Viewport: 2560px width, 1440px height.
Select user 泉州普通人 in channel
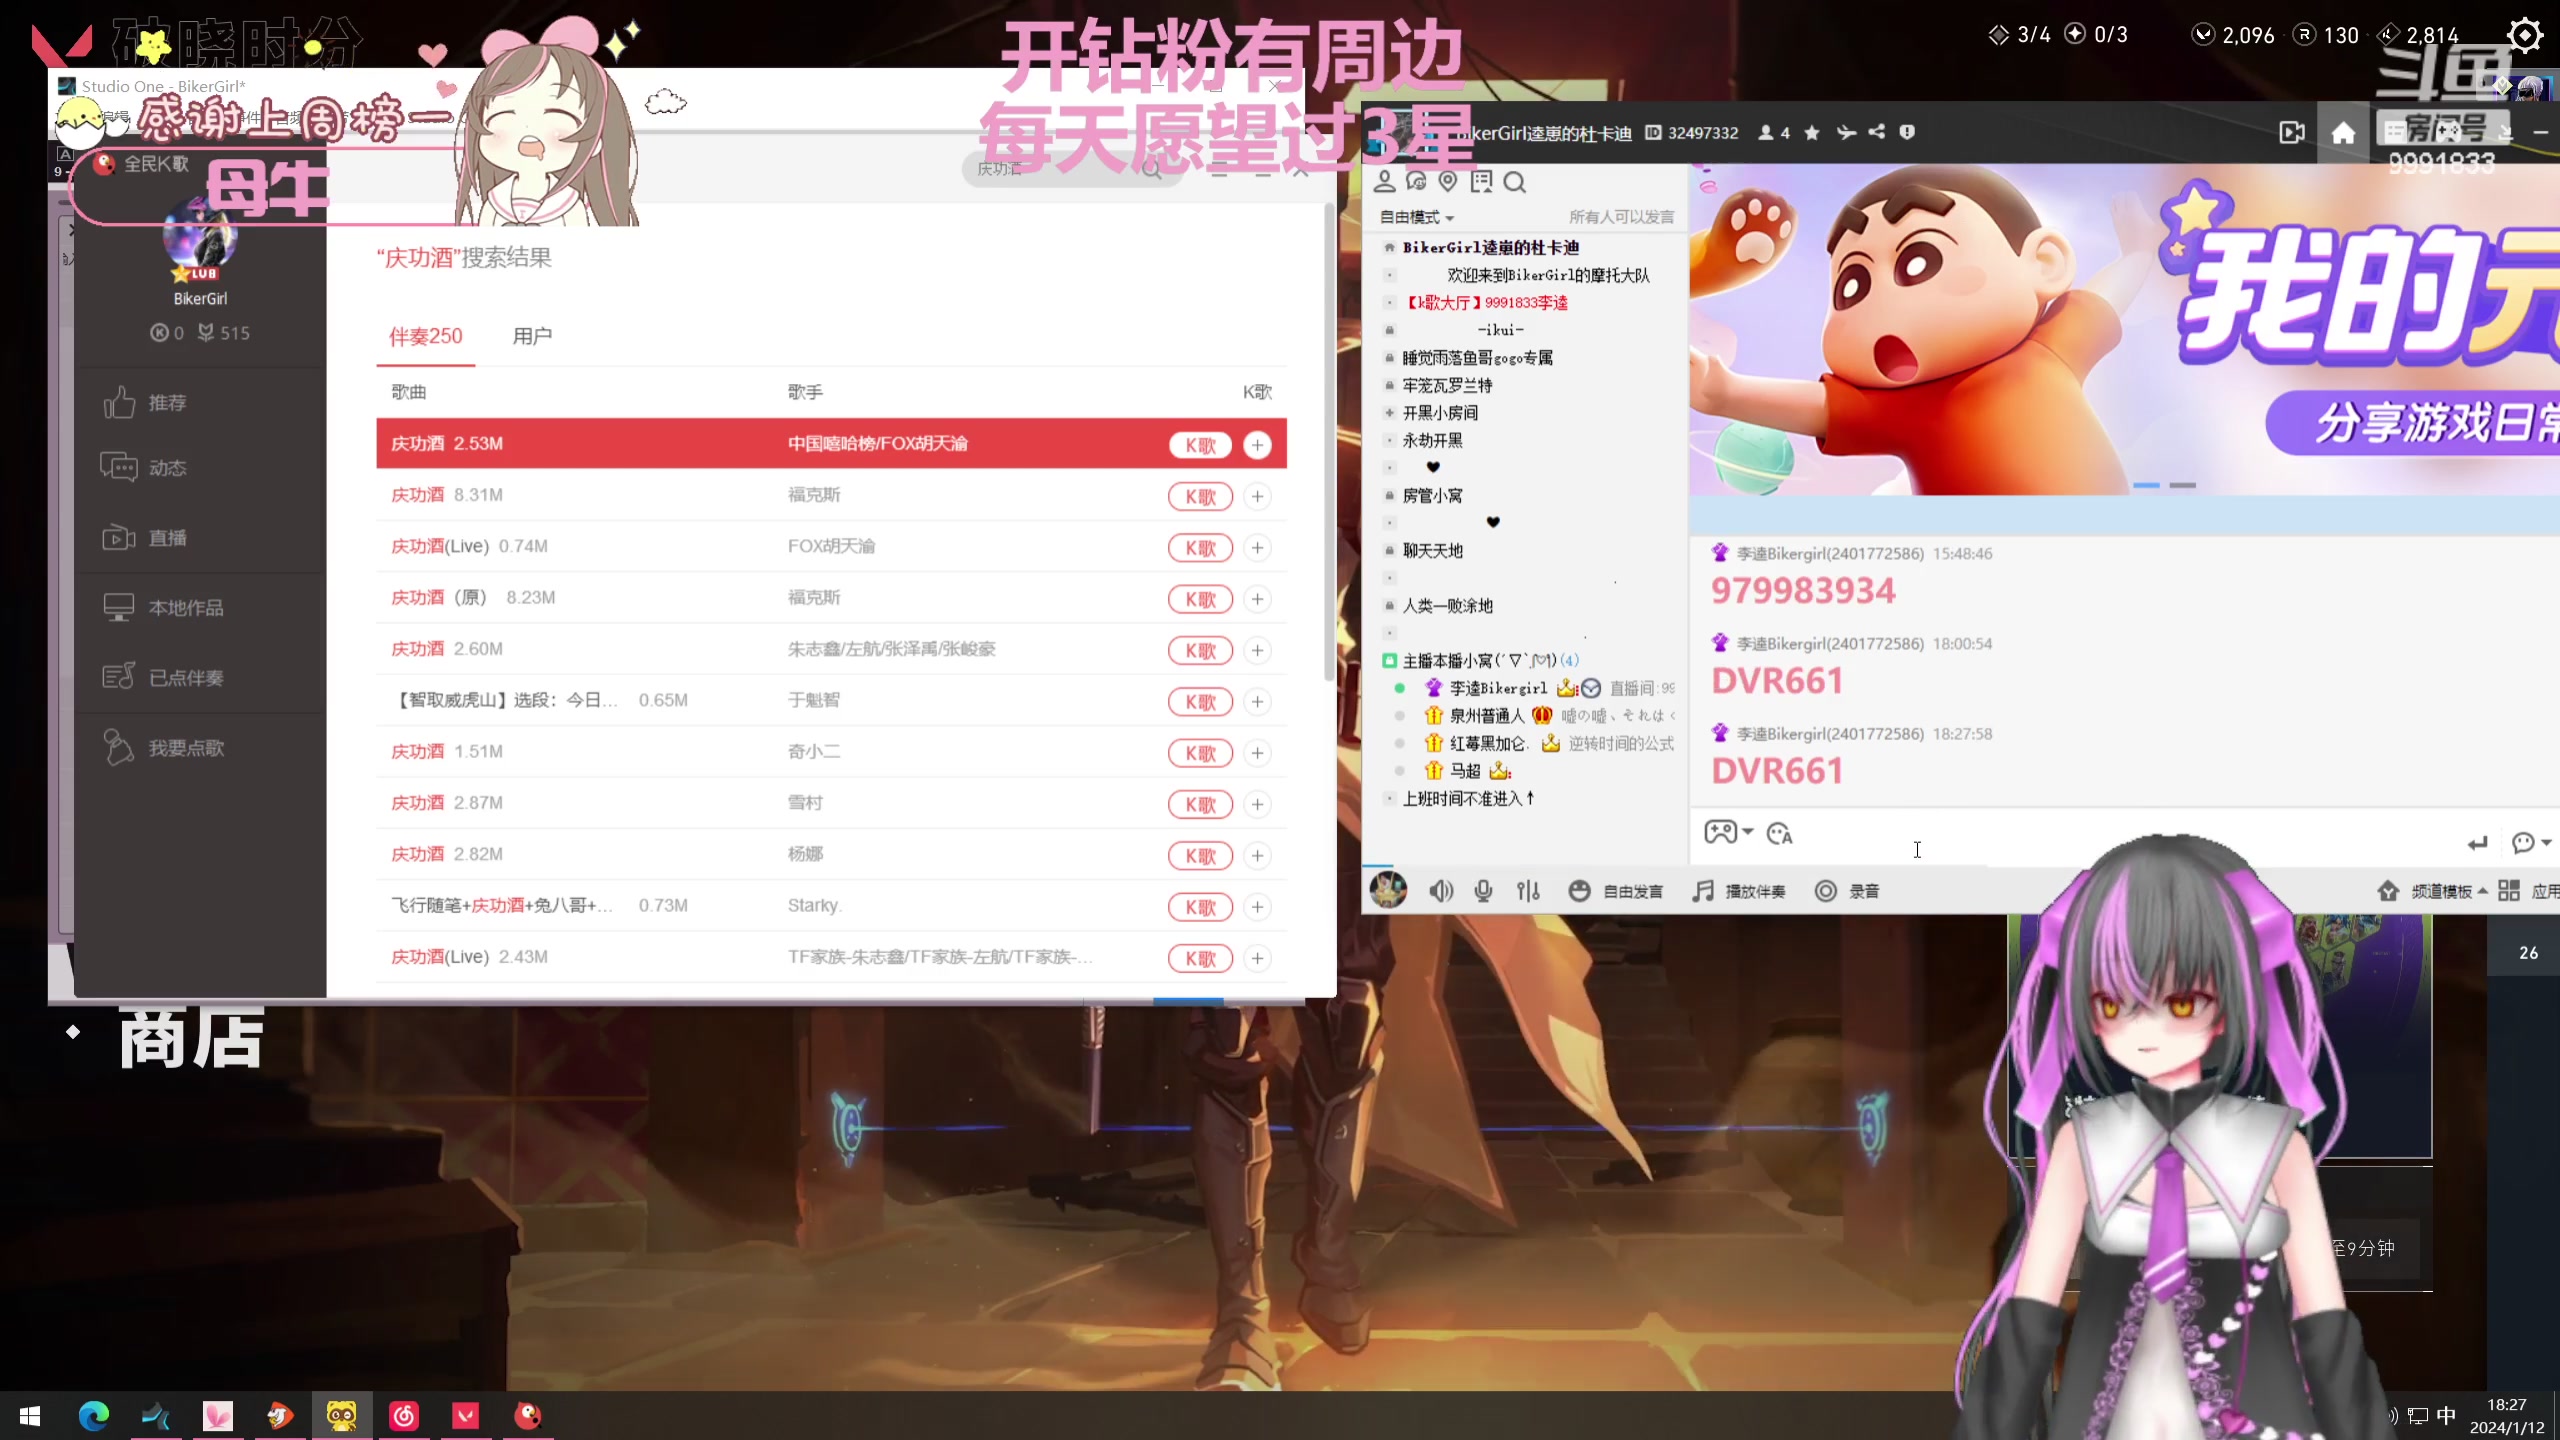pyautogui.click(x=1487, y=716)
